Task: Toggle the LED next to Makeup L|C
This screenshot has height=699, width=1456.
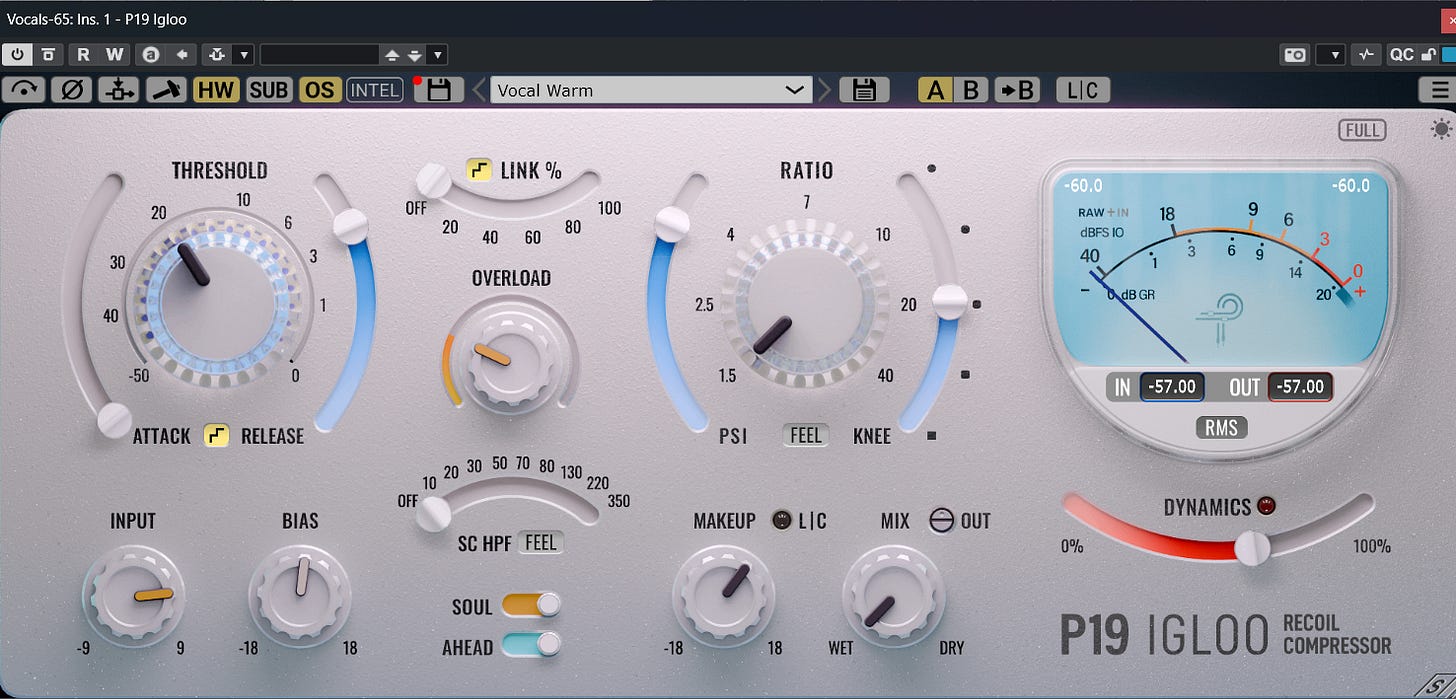Action: coord(782,520)
